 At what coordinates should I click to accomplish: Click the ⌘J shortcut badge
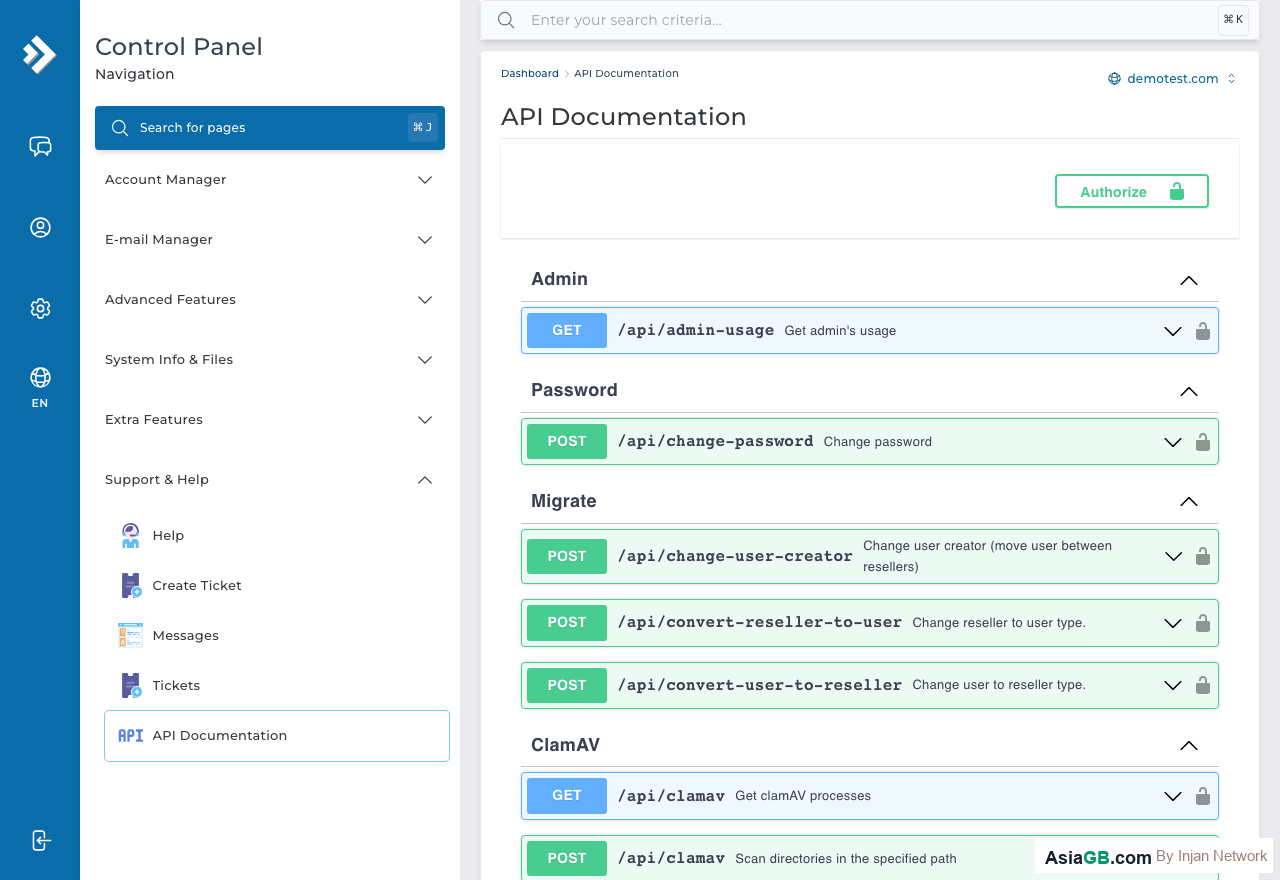[x=422, y=128]
